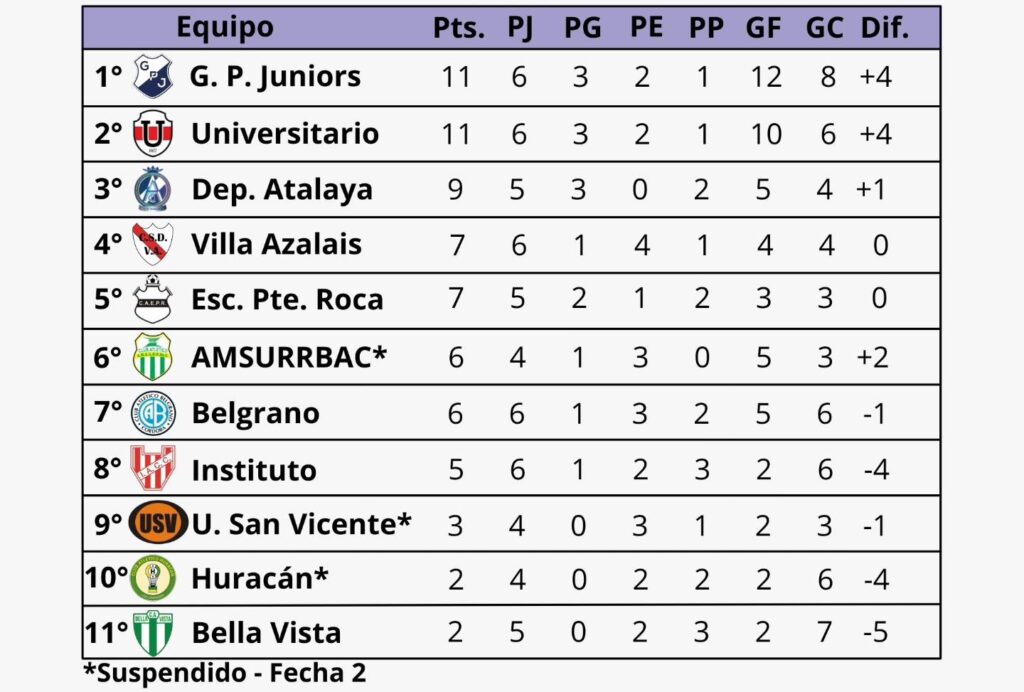Select the Dep. Atalaya badge
The height and width of the screenshot is (692, 1024).
click(x=153, y=189)
